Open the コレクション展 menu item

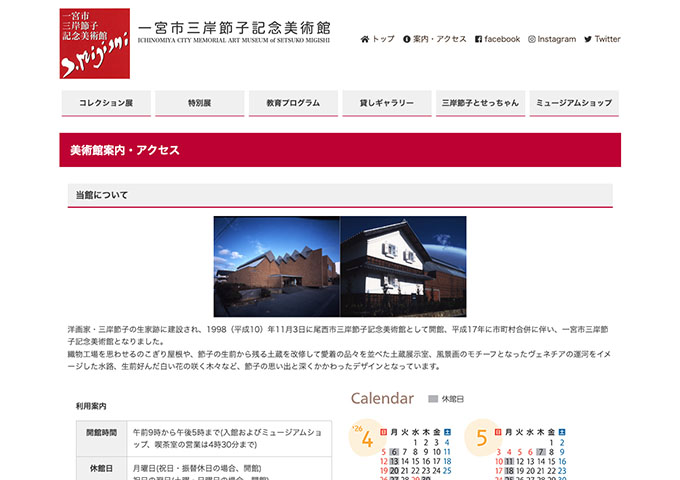106,103
